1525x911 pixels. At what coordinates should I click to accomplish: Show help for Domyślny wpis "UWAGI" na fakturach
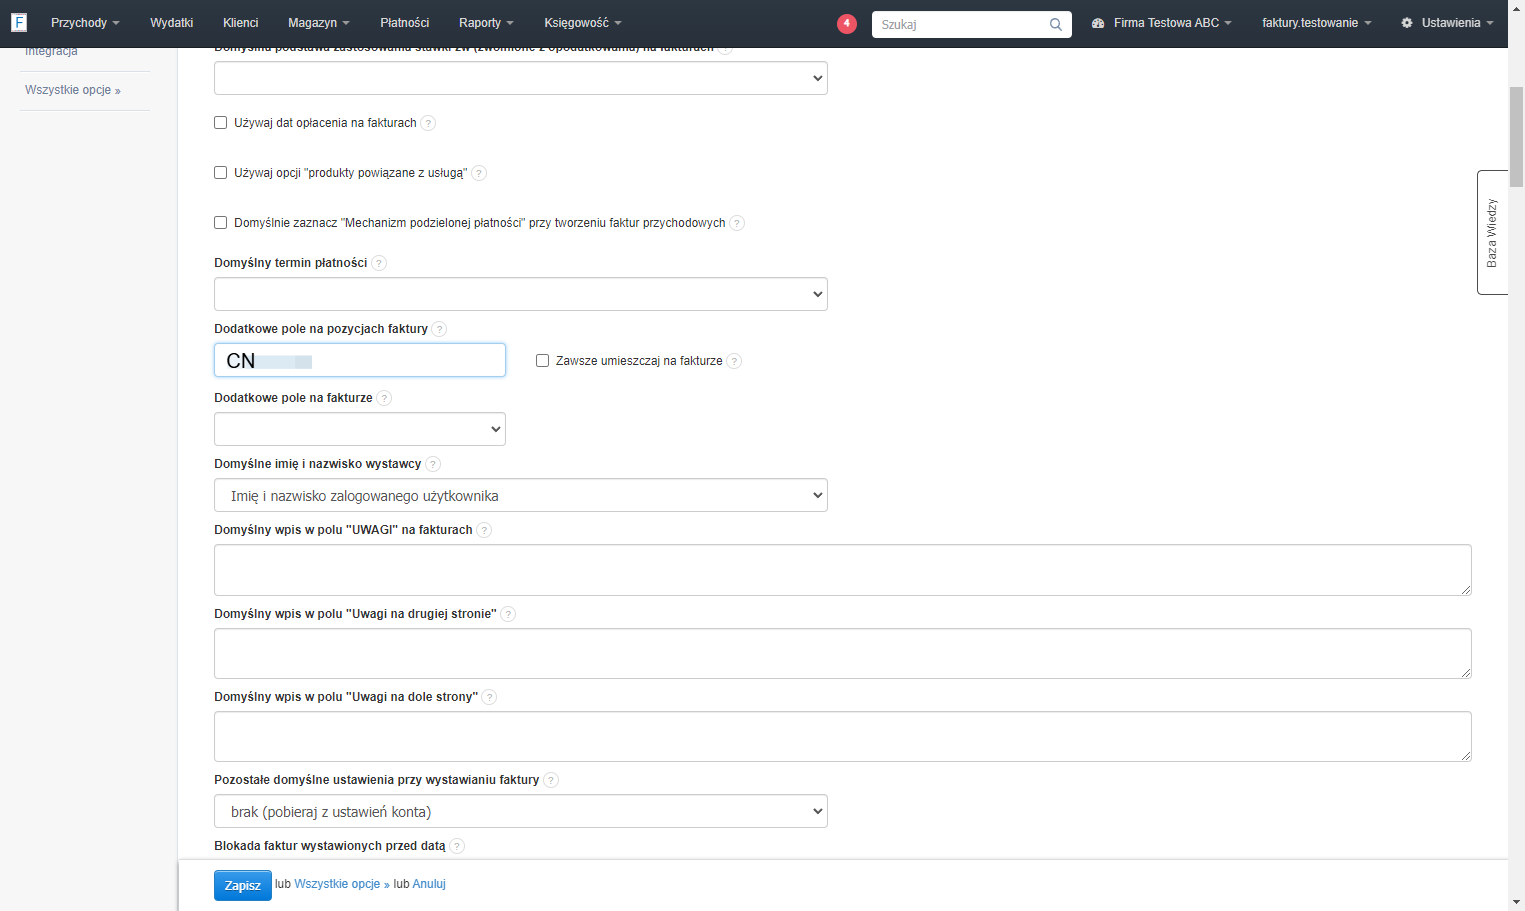pyautogui.click(x=484, y=530)
